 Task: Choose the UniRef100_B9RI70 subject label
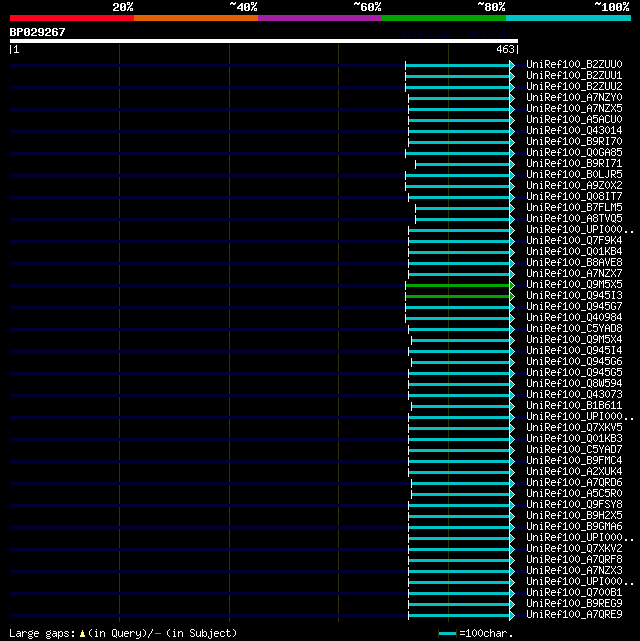[574, 142]
